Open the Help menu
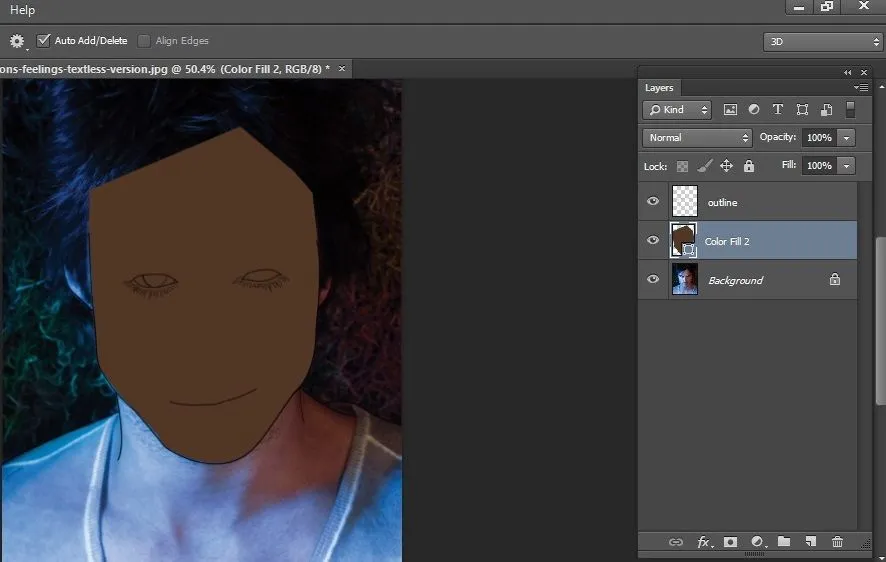Screen dimensions: 886x562 (x=22, y=10)
